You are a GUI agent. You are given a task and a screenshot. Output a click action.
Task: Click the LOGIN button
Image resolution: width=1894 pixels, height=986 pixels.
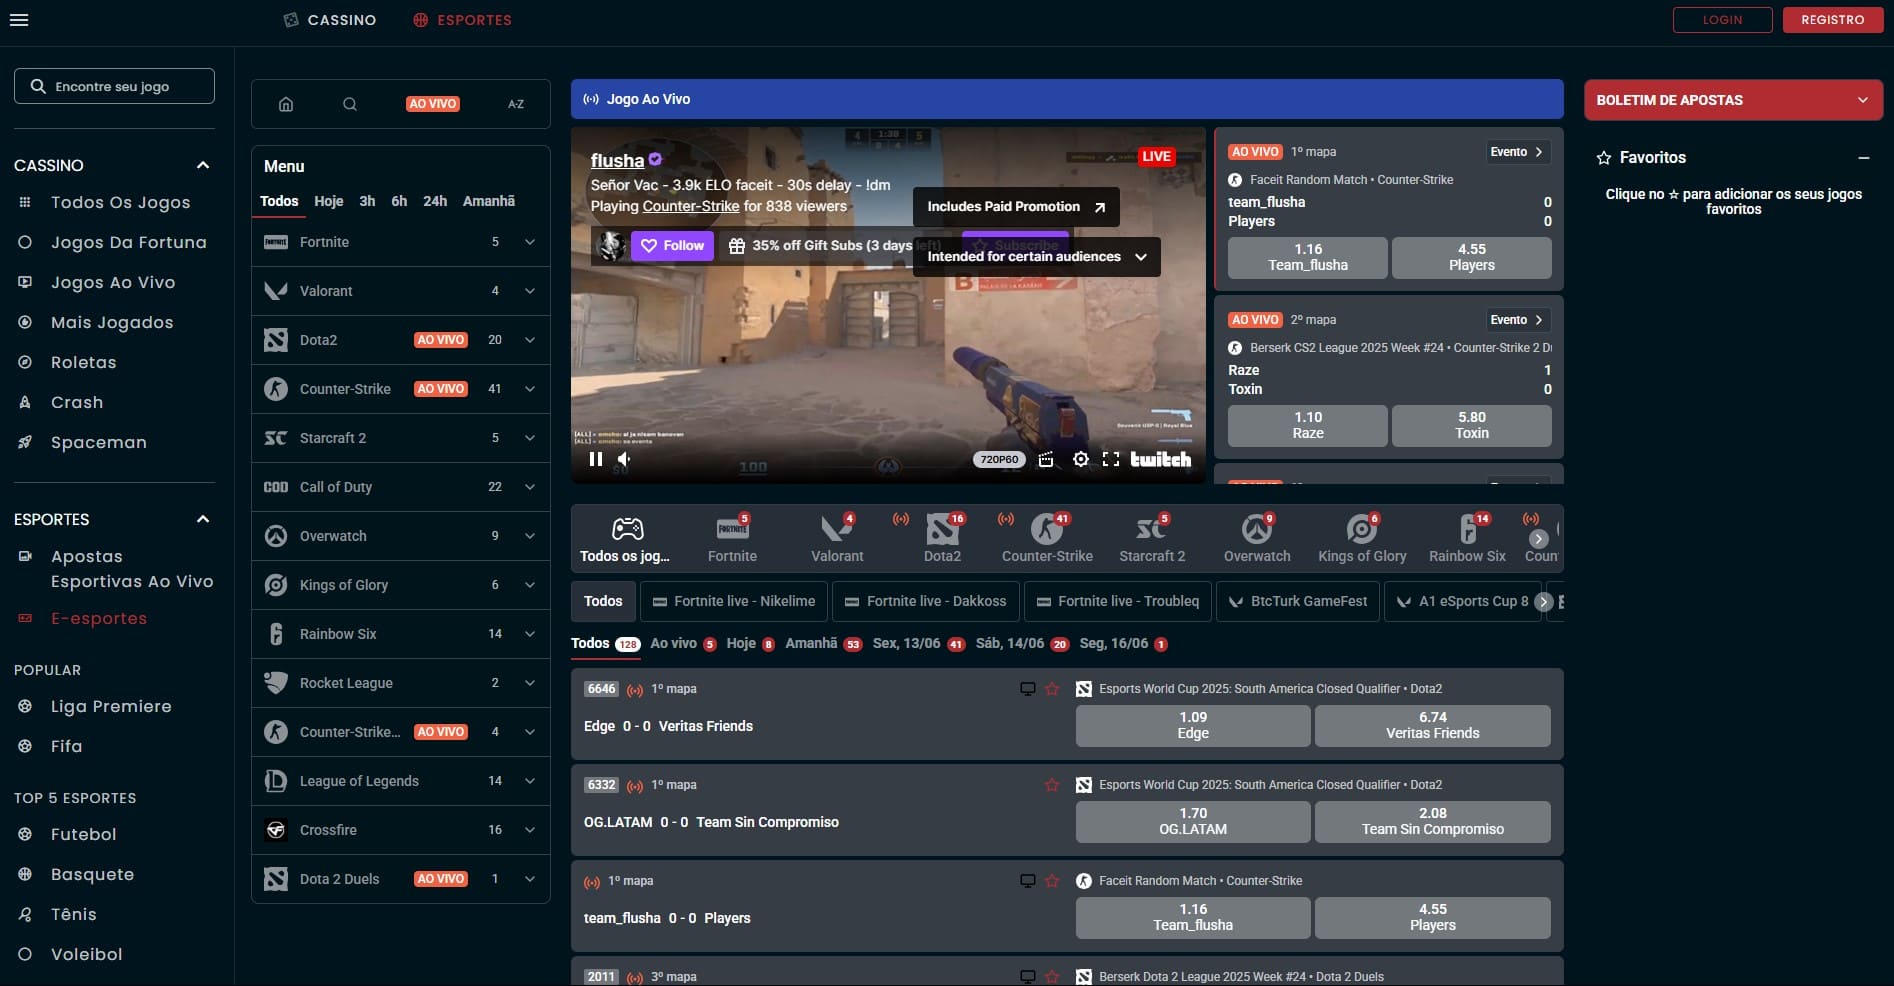[x=1722, y=20]
